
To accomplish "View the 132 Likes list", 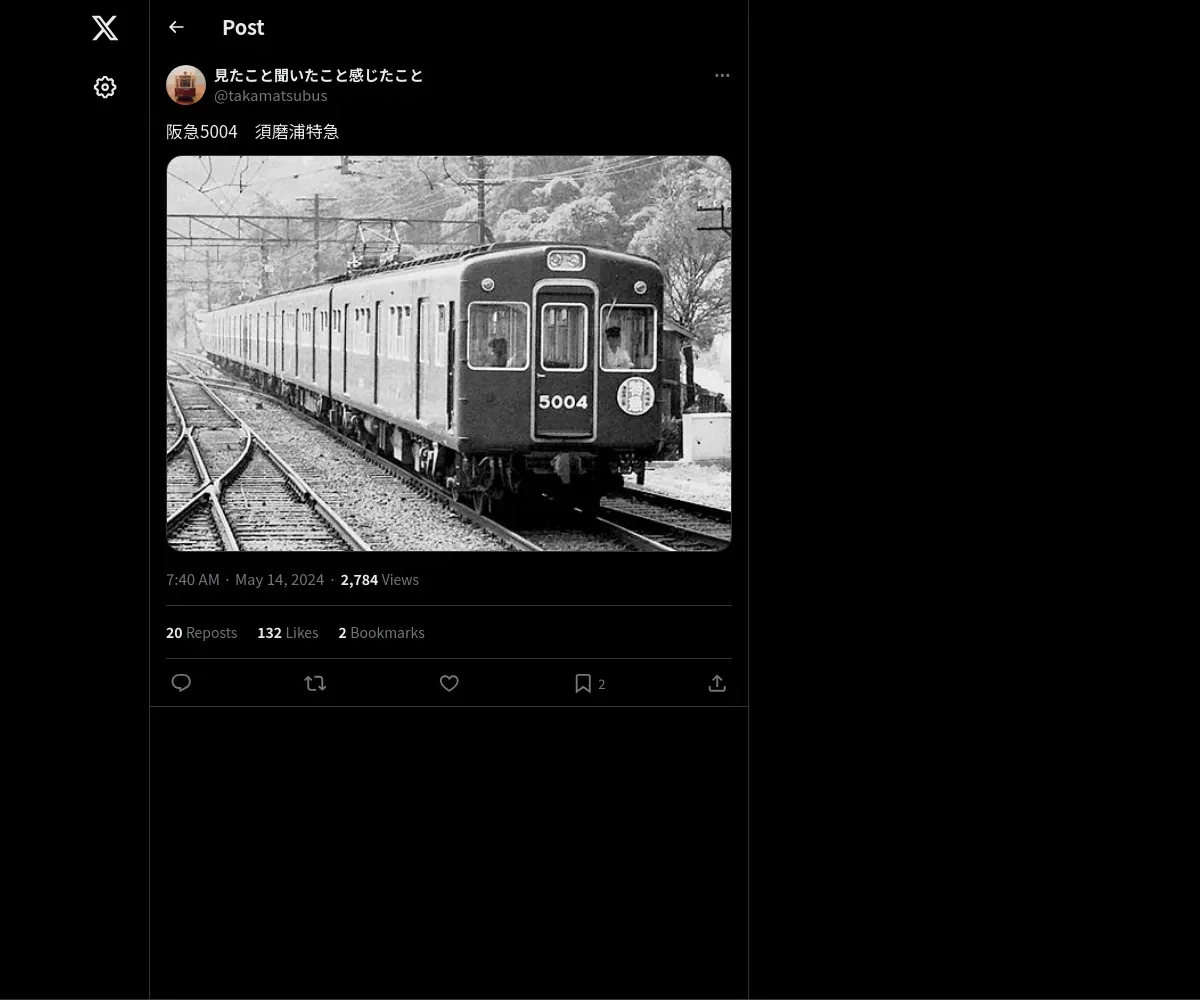I will tap(288, 633).
